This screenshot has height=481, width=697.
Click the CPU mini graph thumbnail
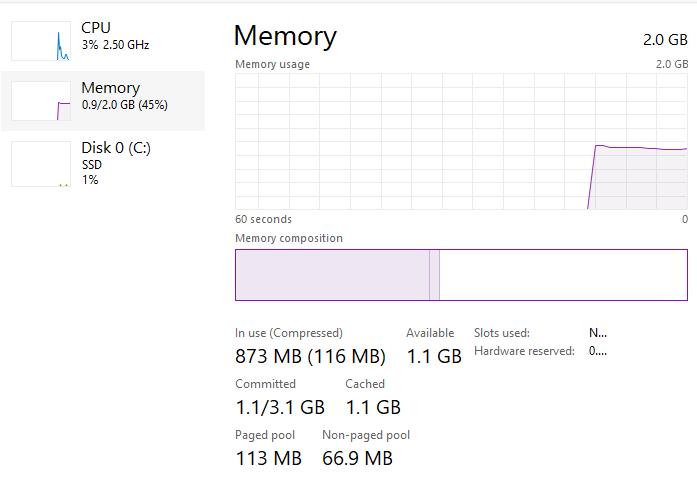tap(41, 40)
